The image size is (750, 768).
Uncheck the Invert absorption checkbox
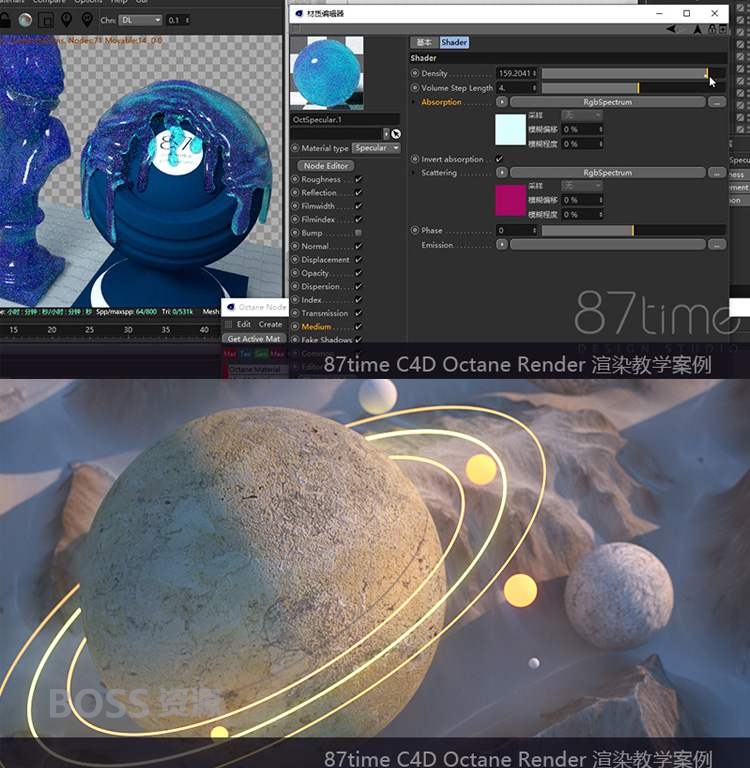tap(499, 159)
